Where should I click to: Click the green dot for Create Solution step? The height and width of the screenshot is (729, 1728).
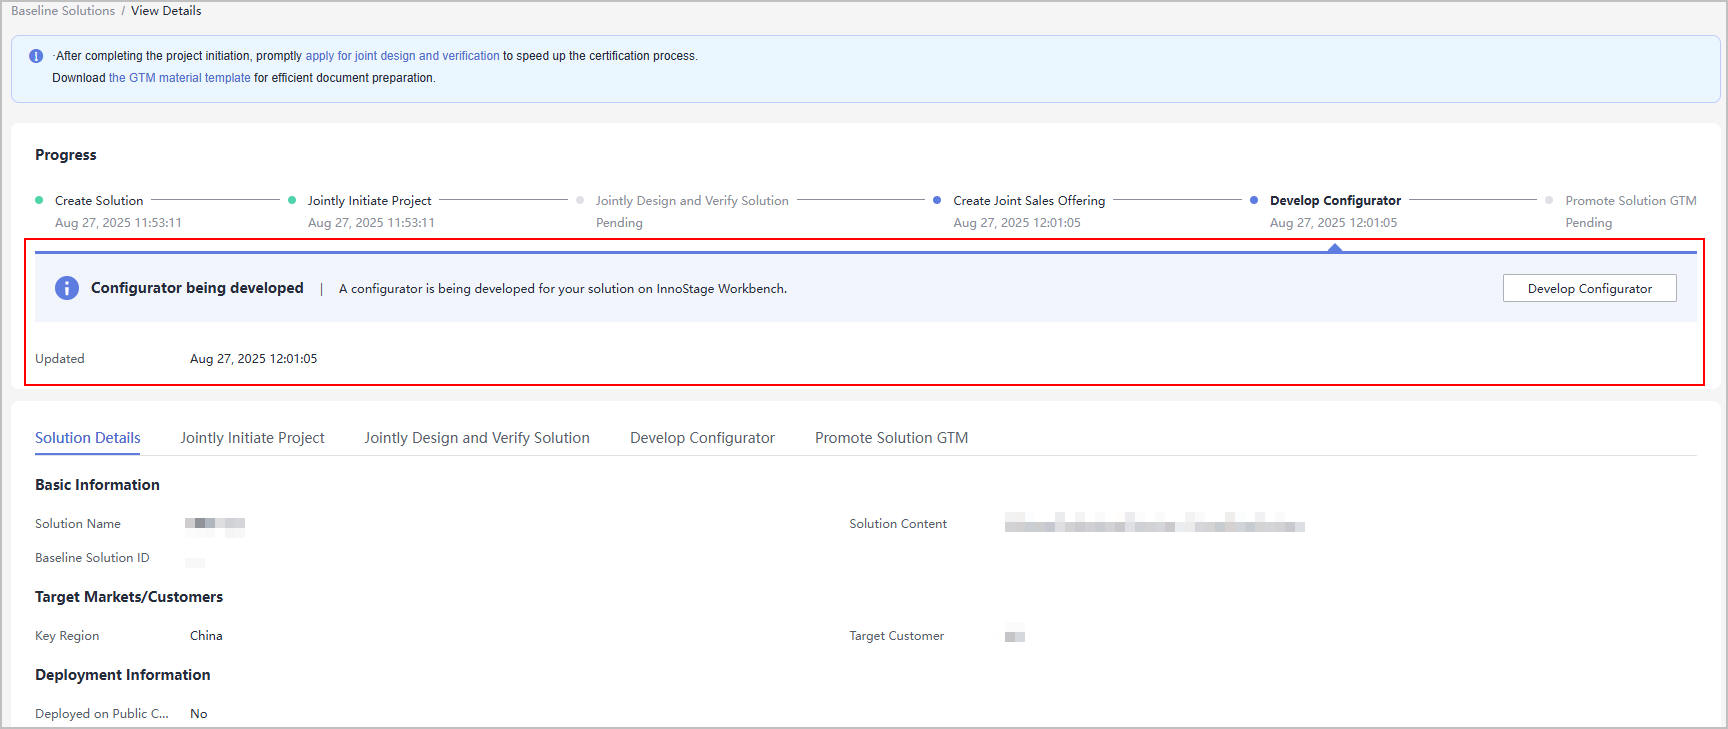pyautogui.click(x=39, y=200)
